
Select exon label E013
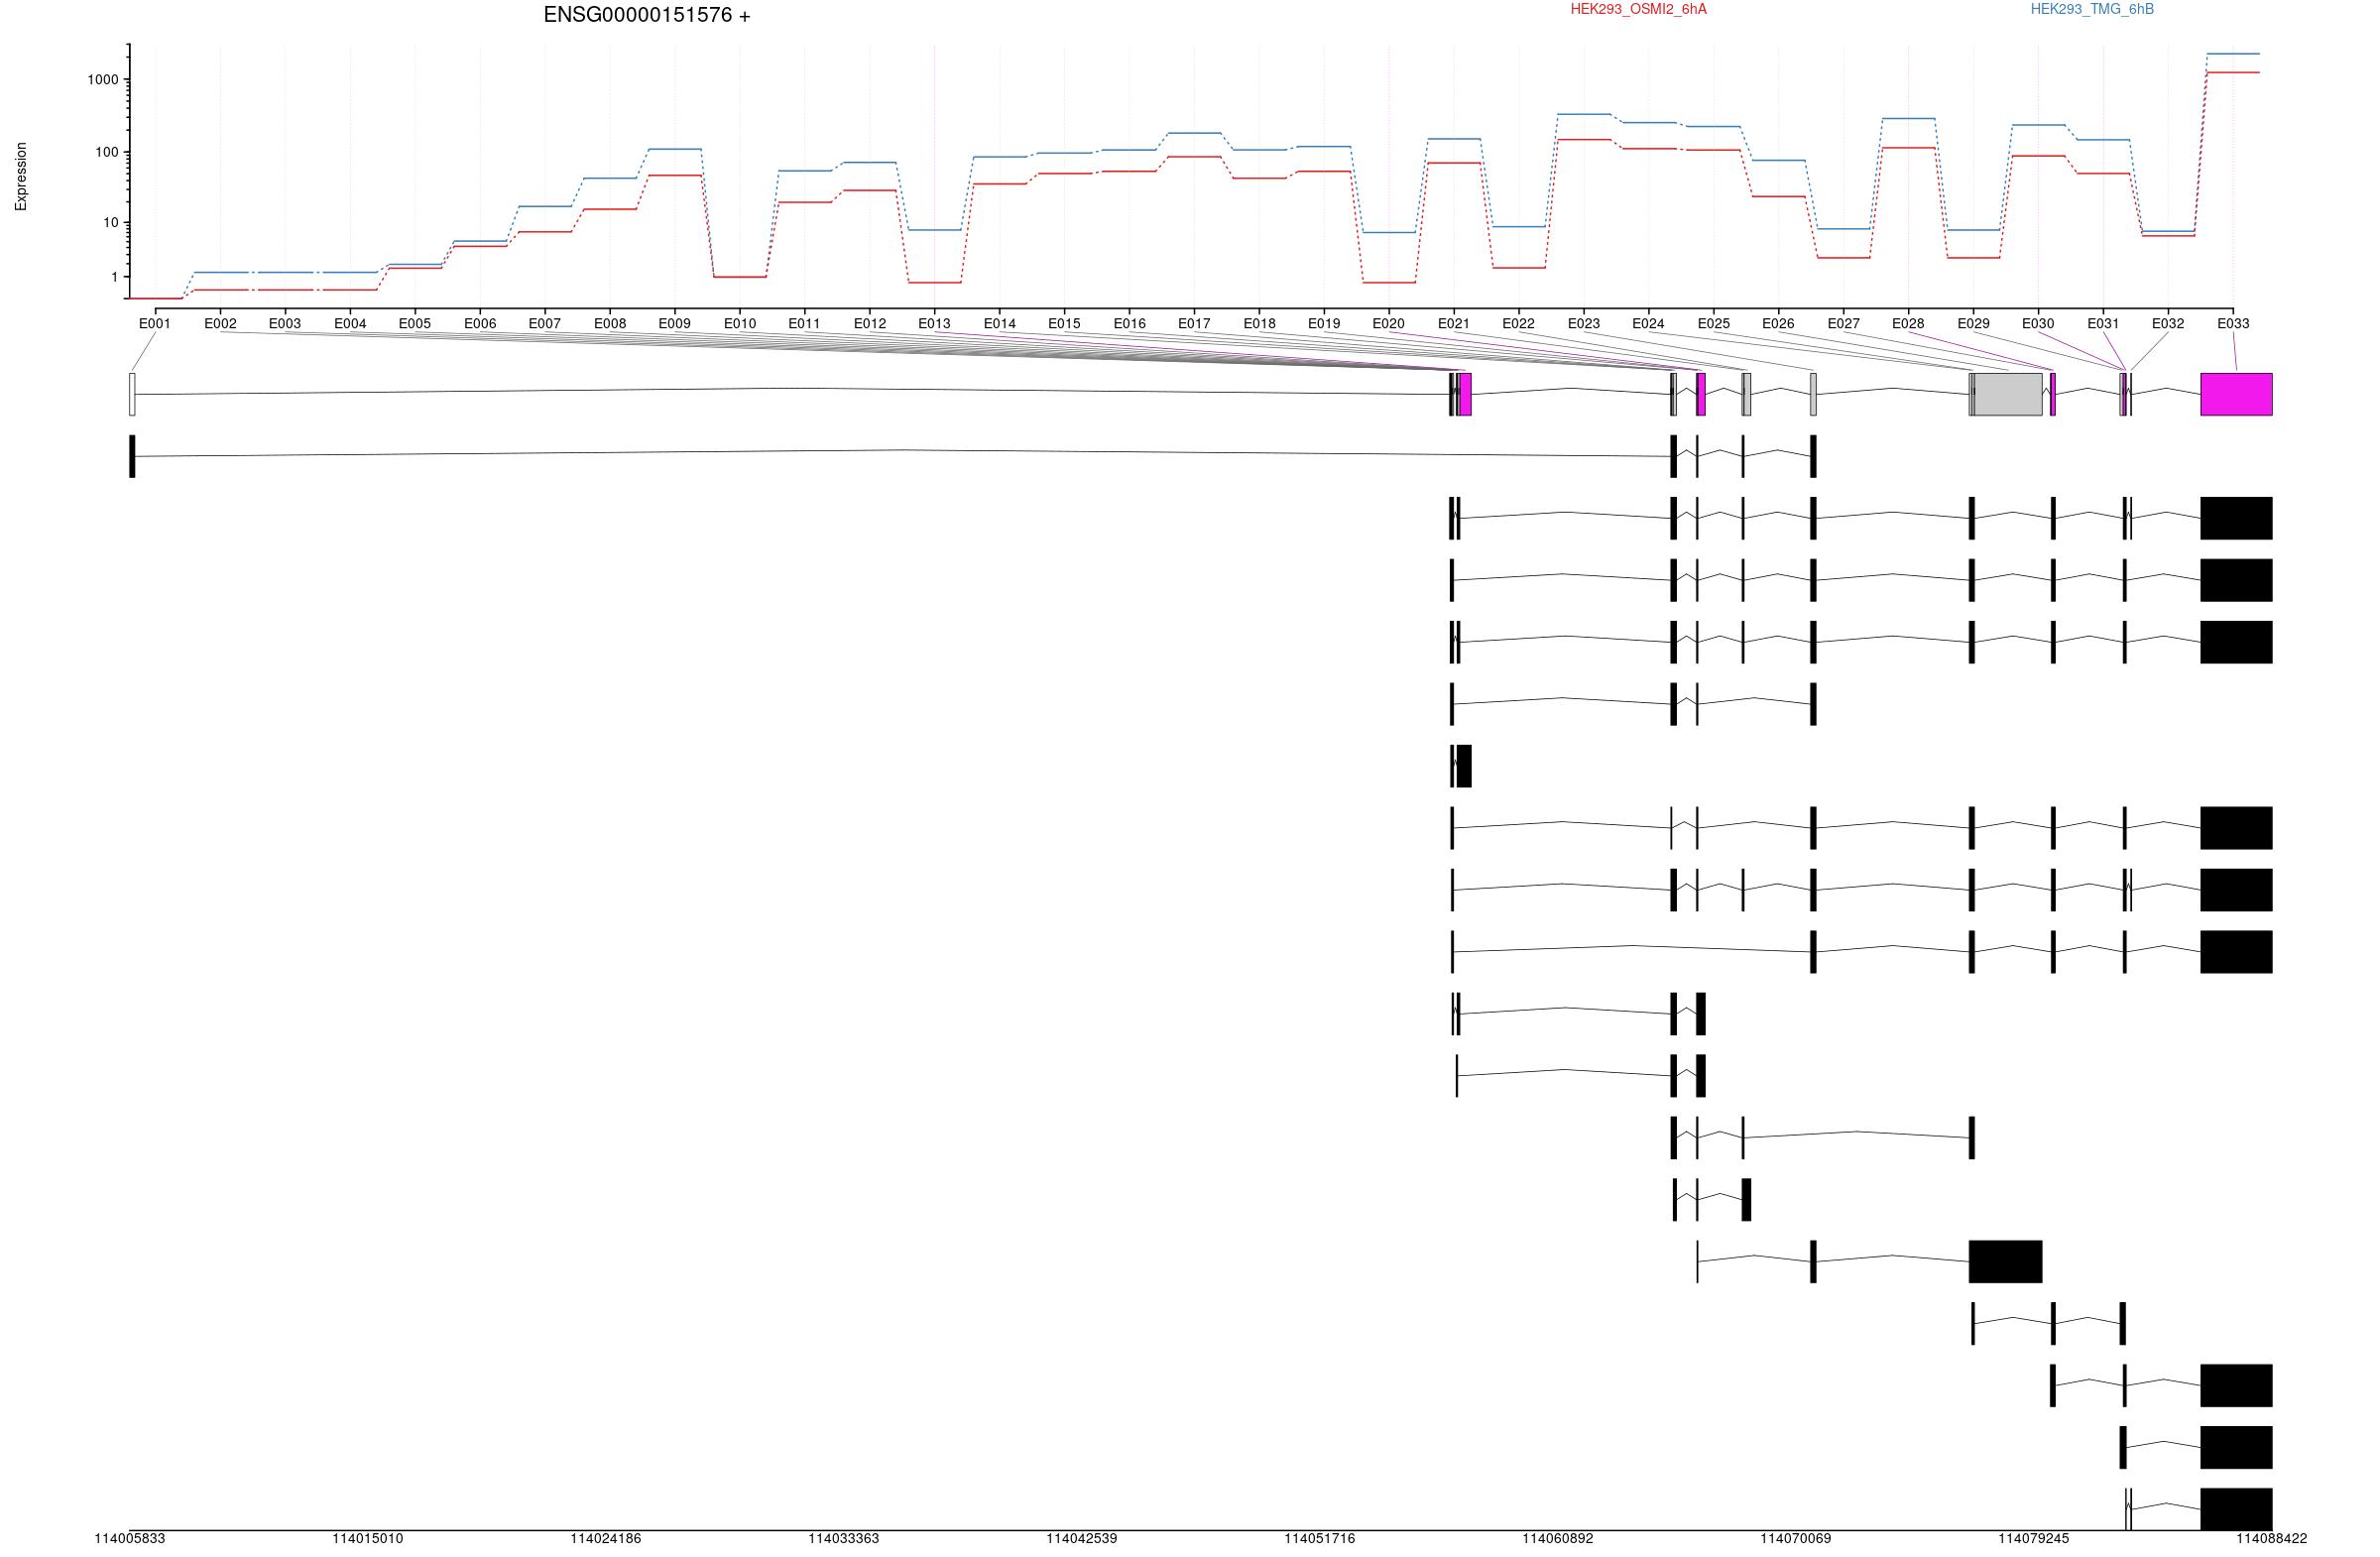point(935,323)
